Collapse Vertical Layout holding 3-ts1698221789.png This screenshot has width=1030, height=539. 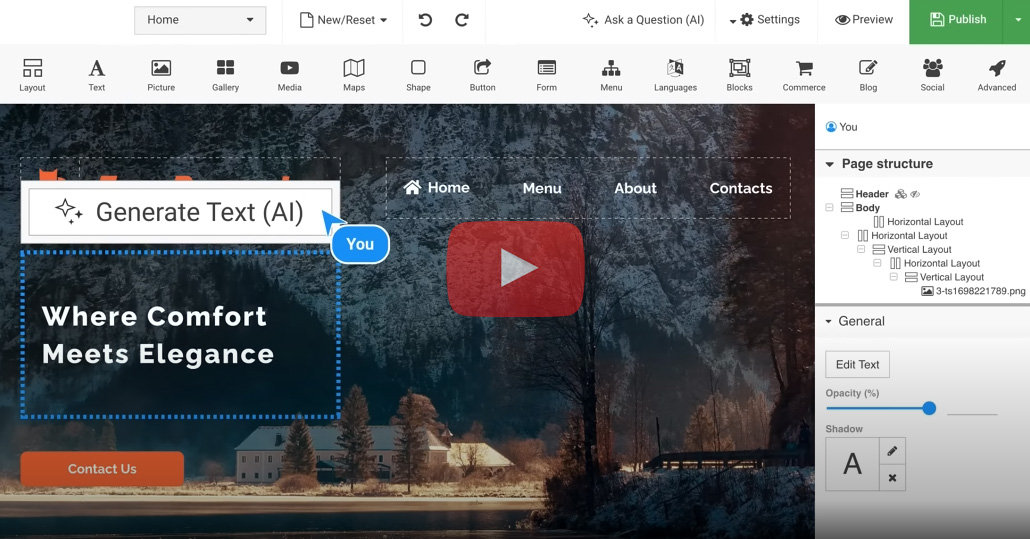click(x=893, y=277)
